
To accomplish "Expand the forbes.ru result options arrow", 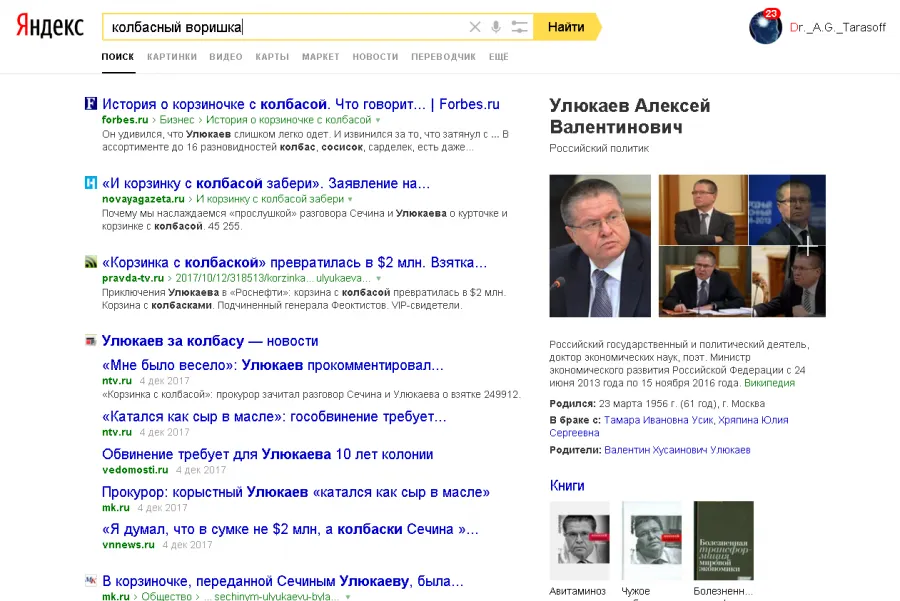I will click(x=378, y=120).
